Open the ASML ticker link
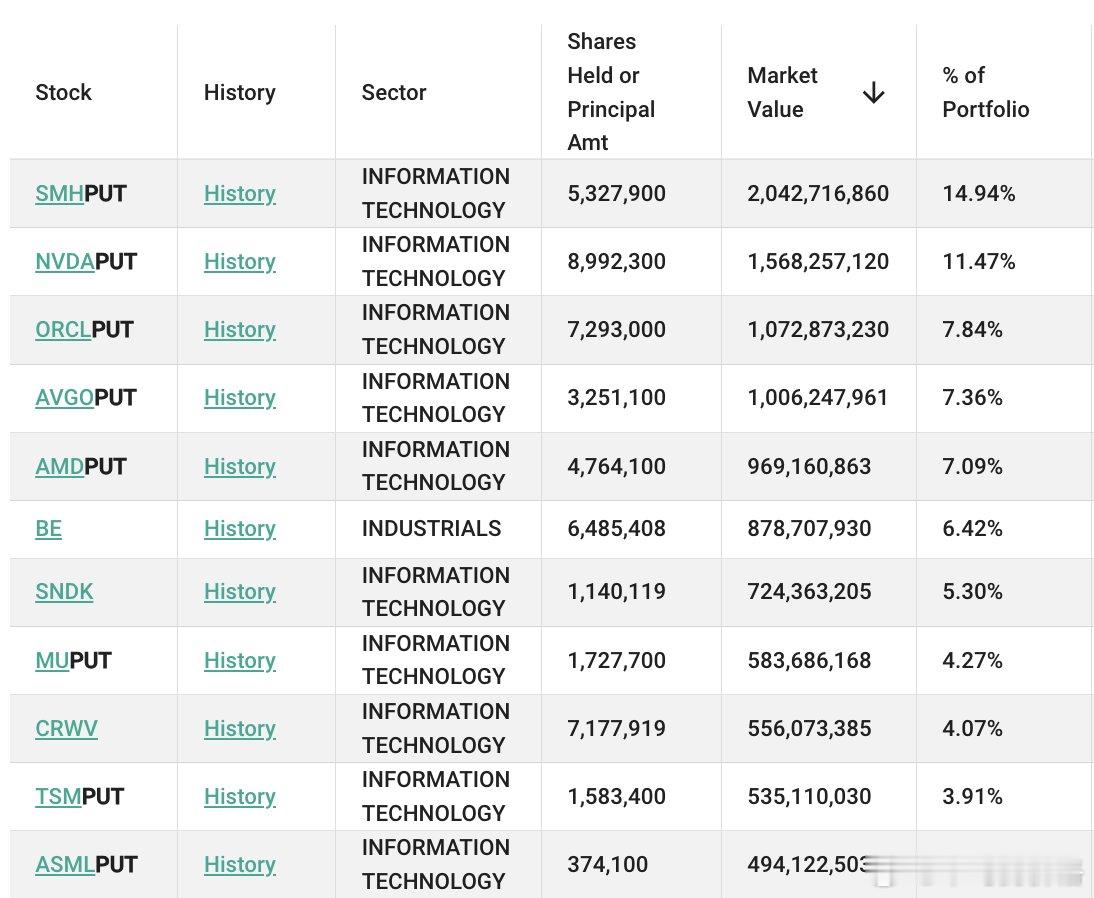The width and height of the screenshot is (1094, 898). click(65, 865)
